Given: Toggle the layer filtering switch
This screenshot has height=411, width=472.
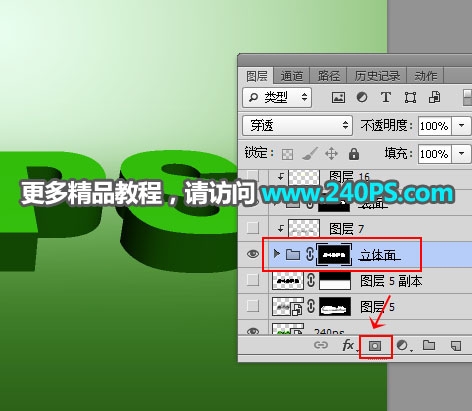Looking at the screenshot, I should point(467,97).
